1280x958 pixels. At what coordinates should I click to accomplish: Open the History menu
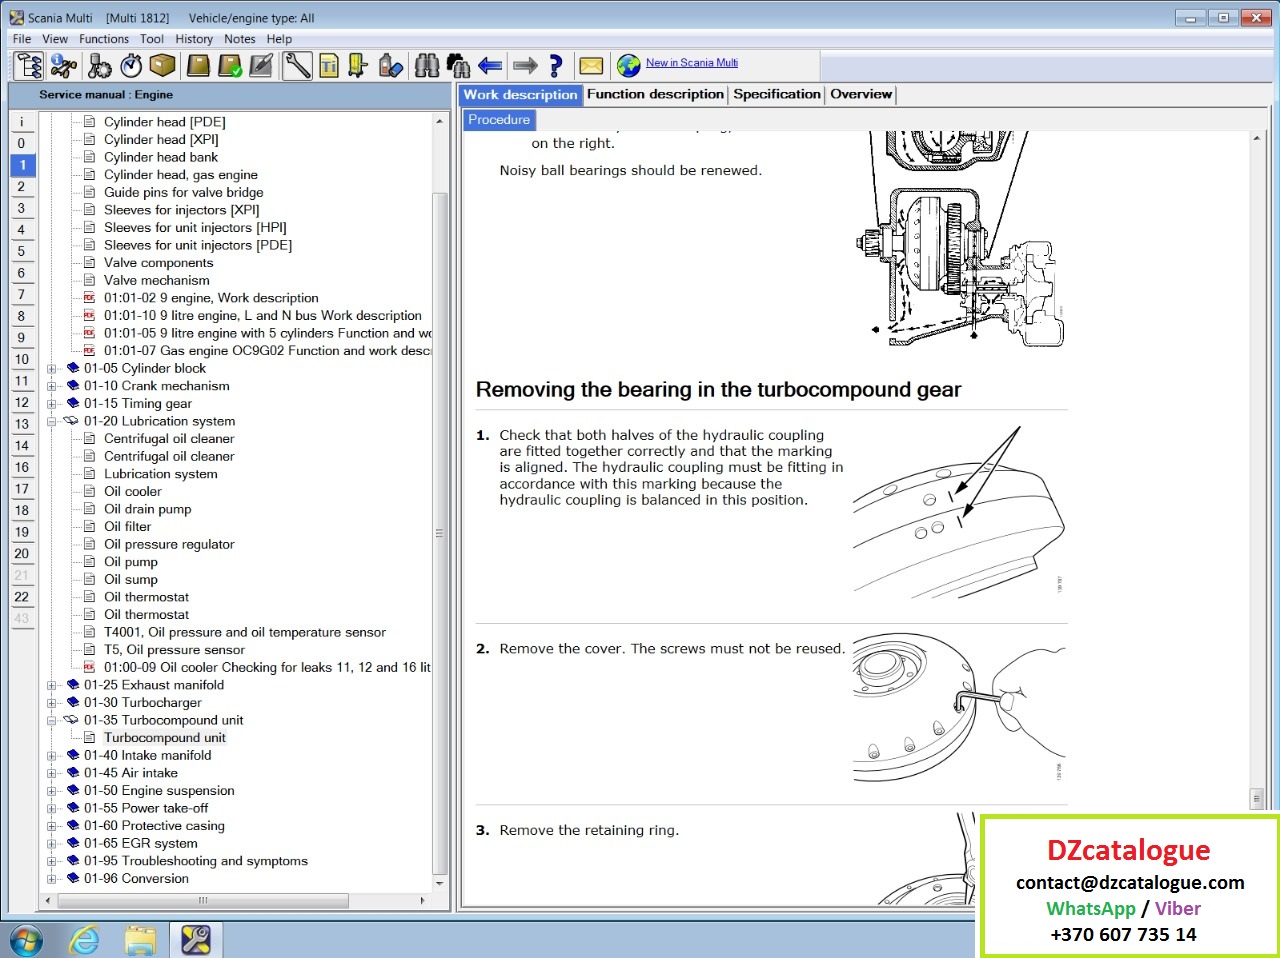pos(194,39)
